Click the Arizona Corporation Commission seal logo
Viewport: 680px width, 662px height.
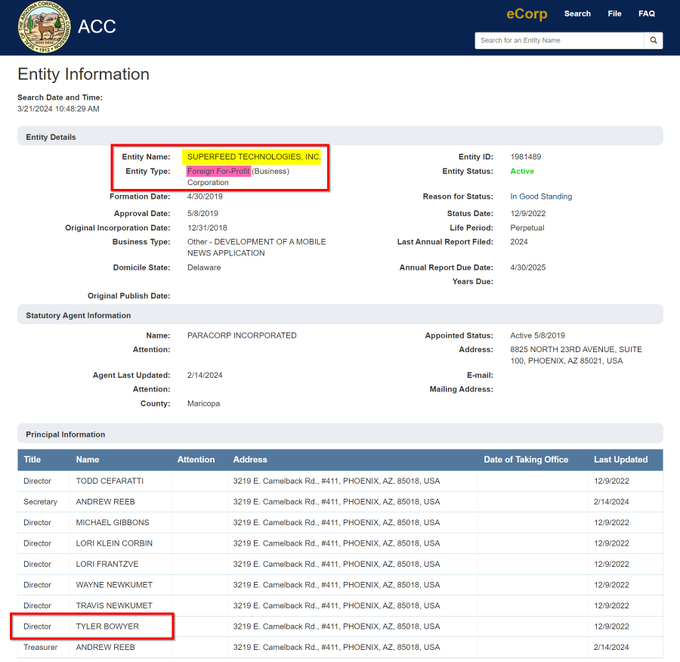44,27
